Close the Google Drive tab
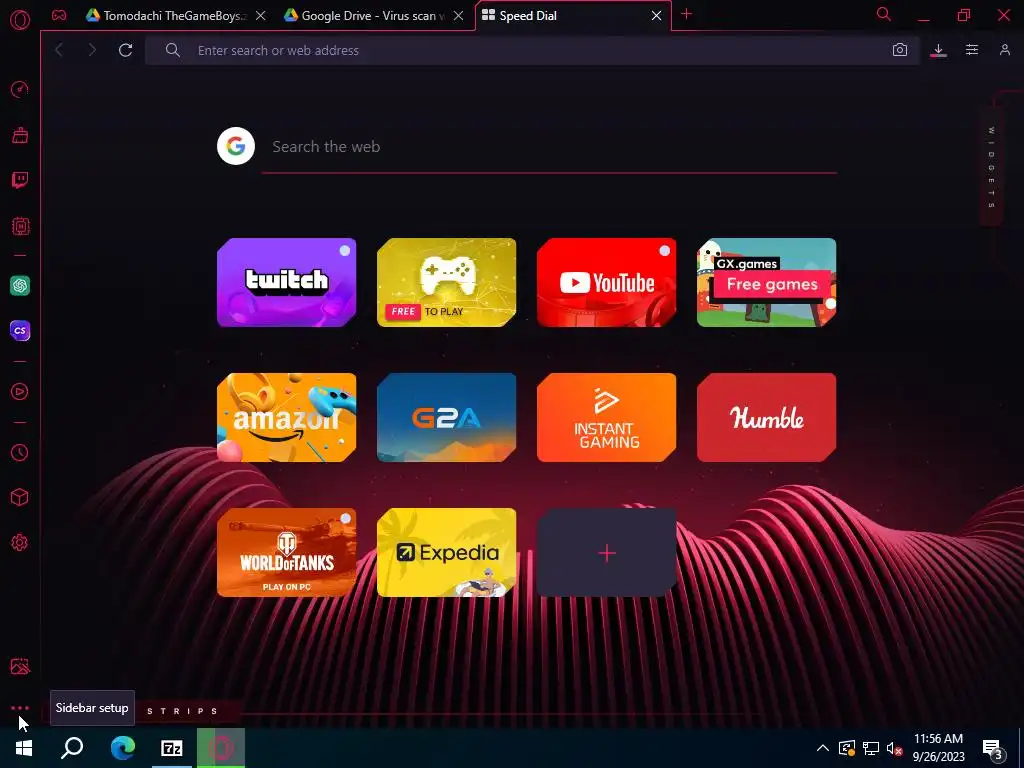The image size is (1024, 768). 459,16
